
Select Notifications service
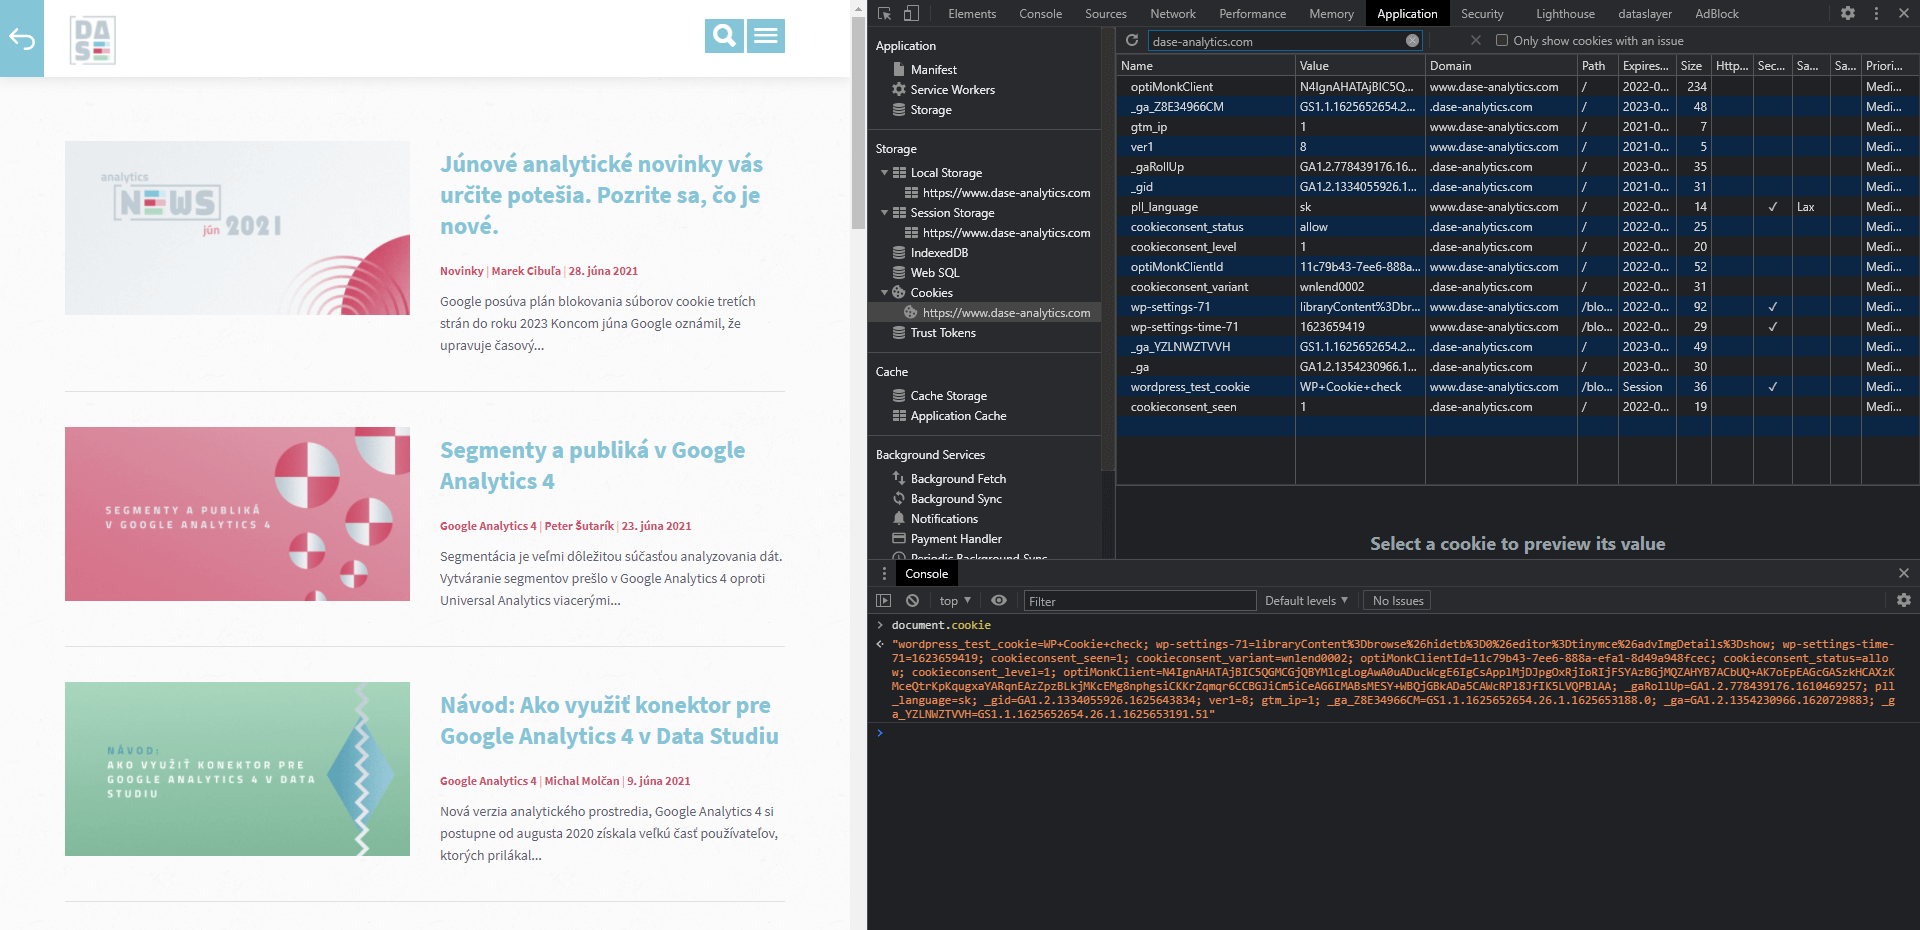(944, 518)
